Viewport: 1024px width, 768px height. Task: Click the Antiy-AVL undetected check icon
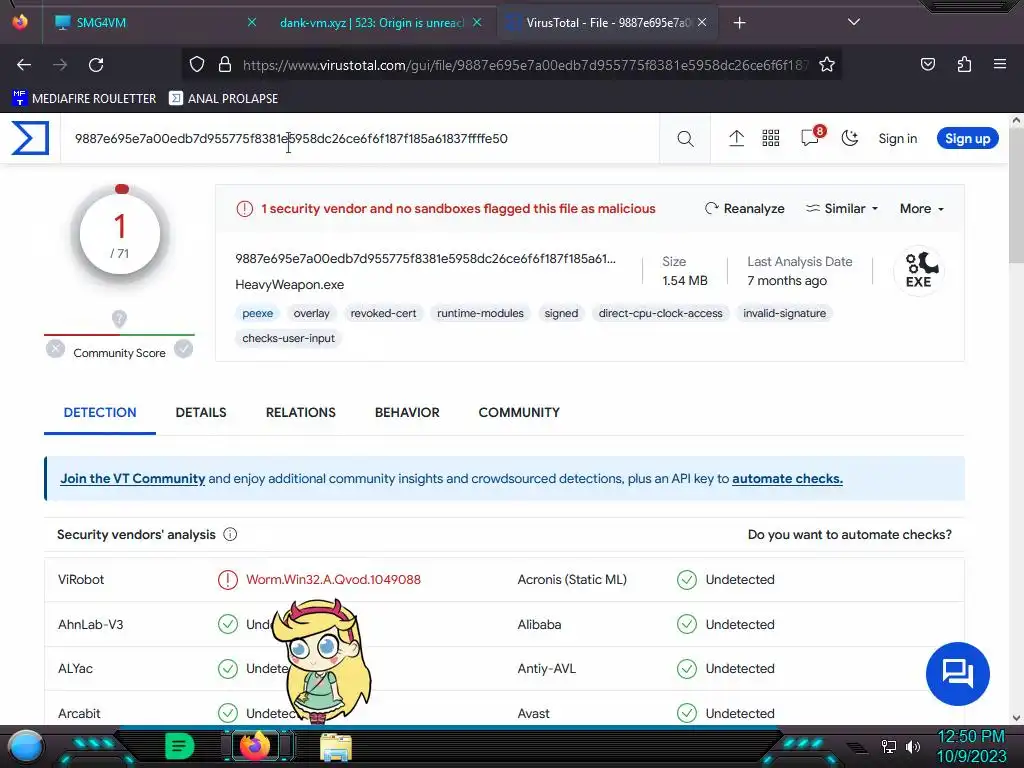tap(687, 669)
